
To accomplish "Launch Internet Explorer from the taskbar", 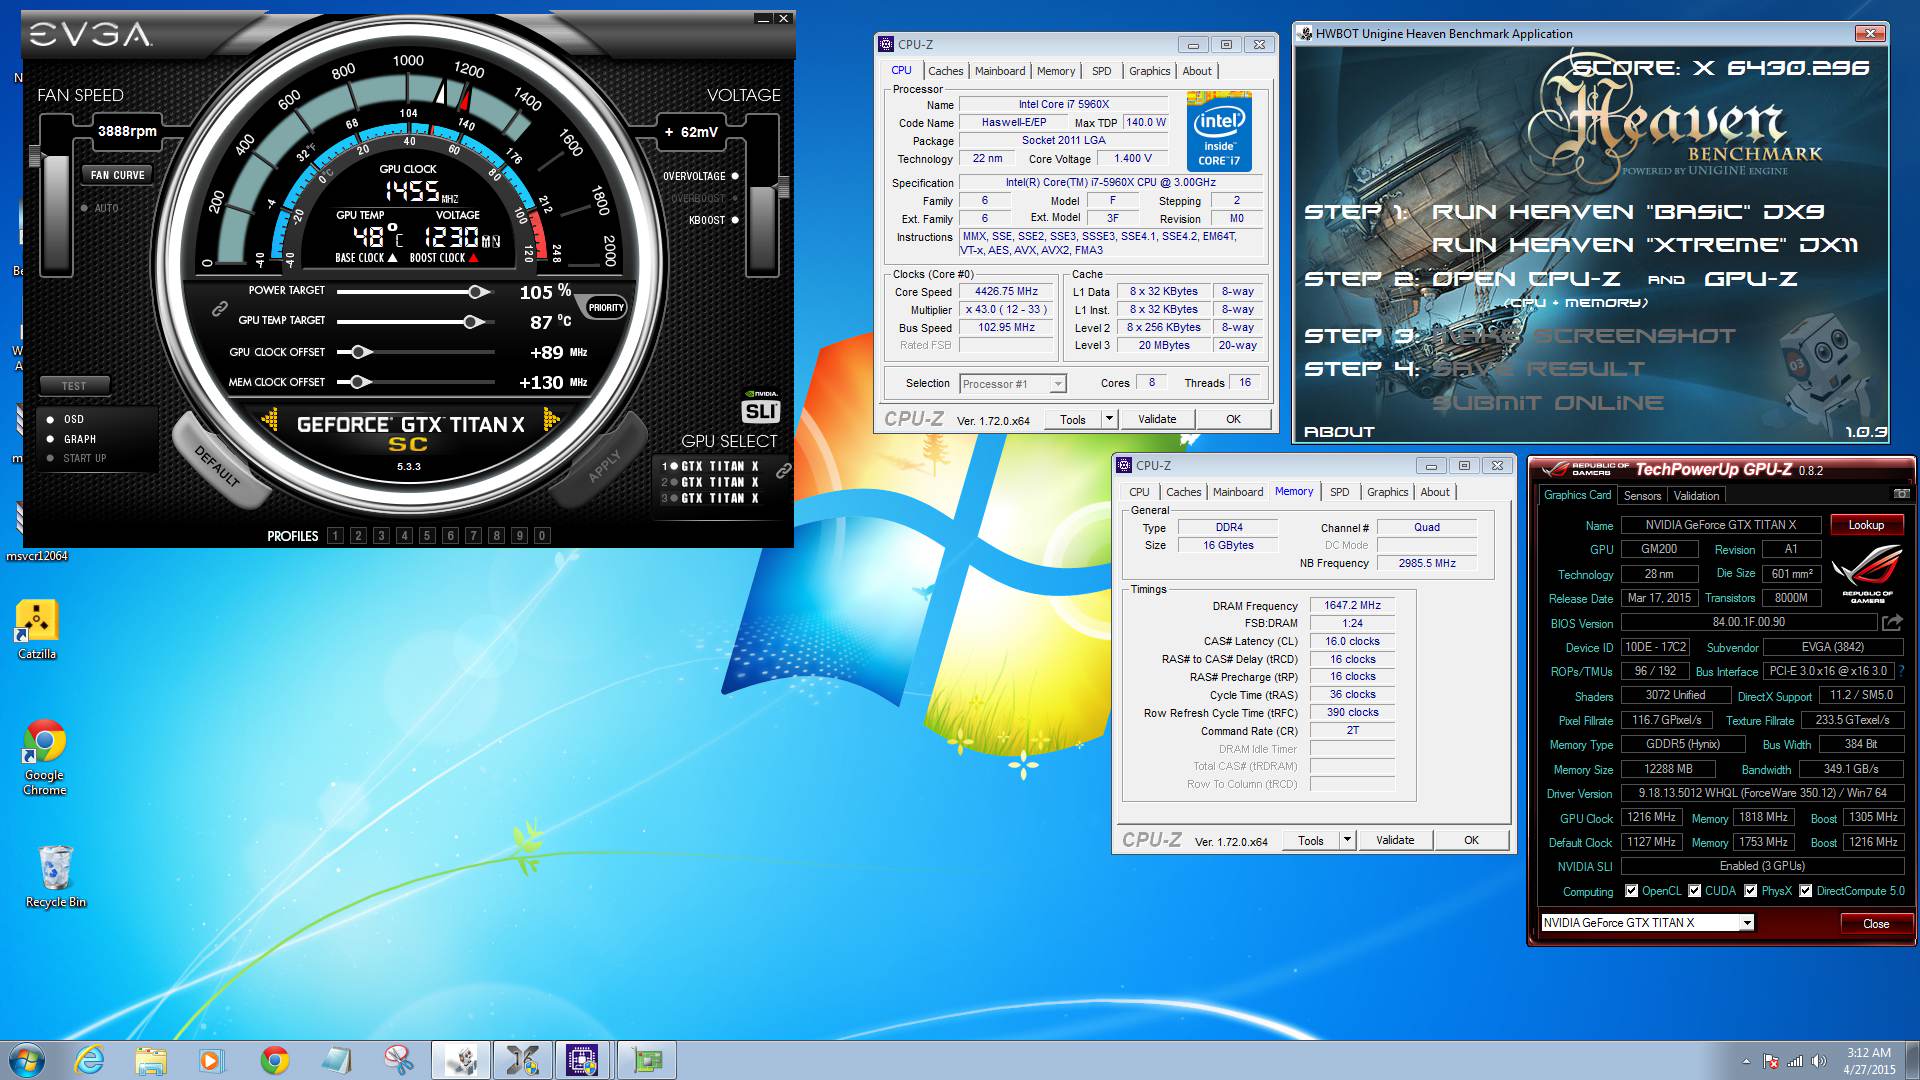I will 90,1060.
